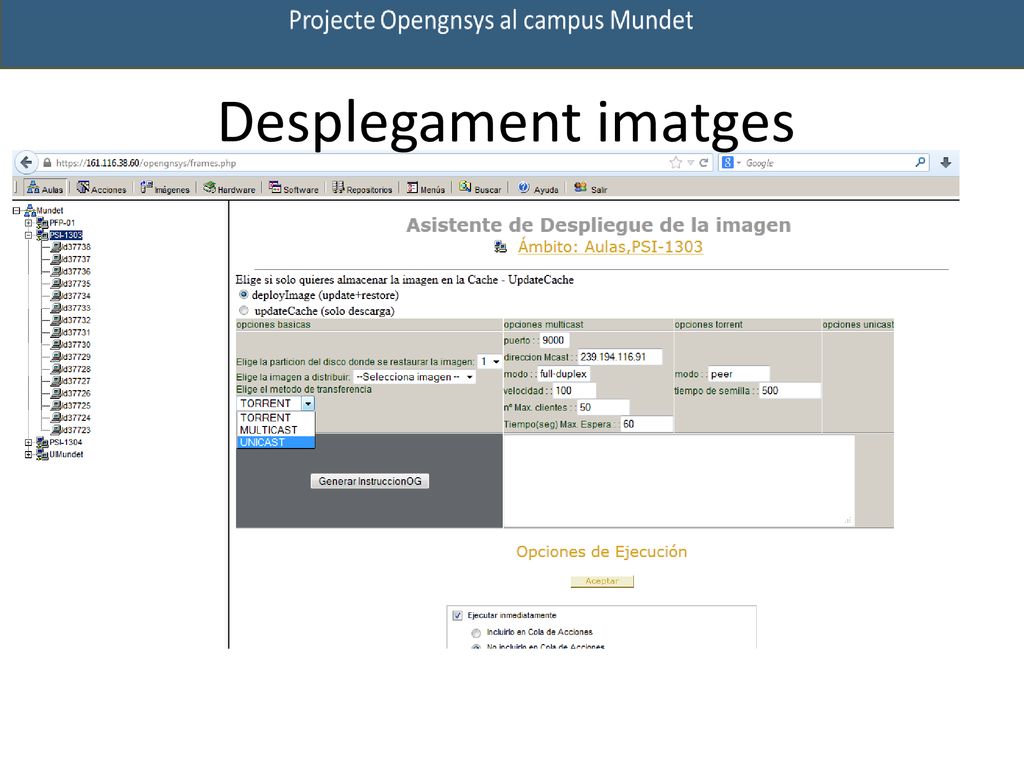Open the Selecciona imagen dropdown

point(414,377)
